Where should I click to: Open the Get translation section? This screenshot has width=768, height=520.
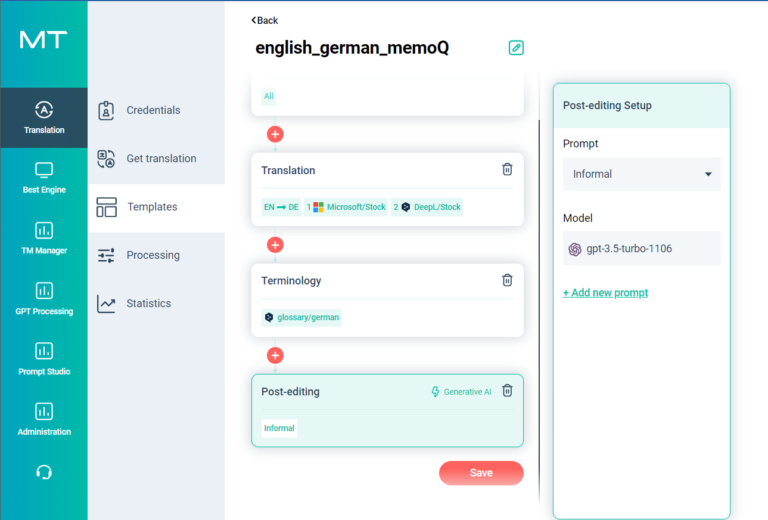(x=160, y=158)
